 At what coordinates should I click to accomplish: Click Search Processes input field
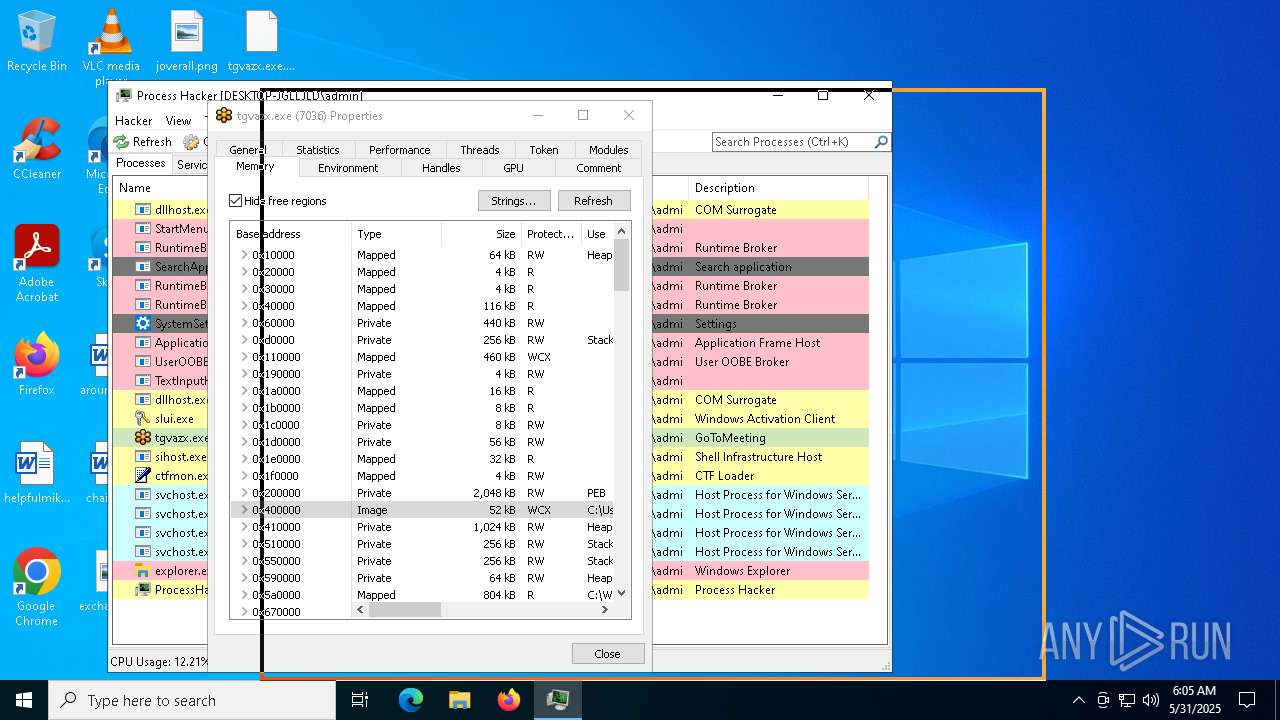click(792, 142)
